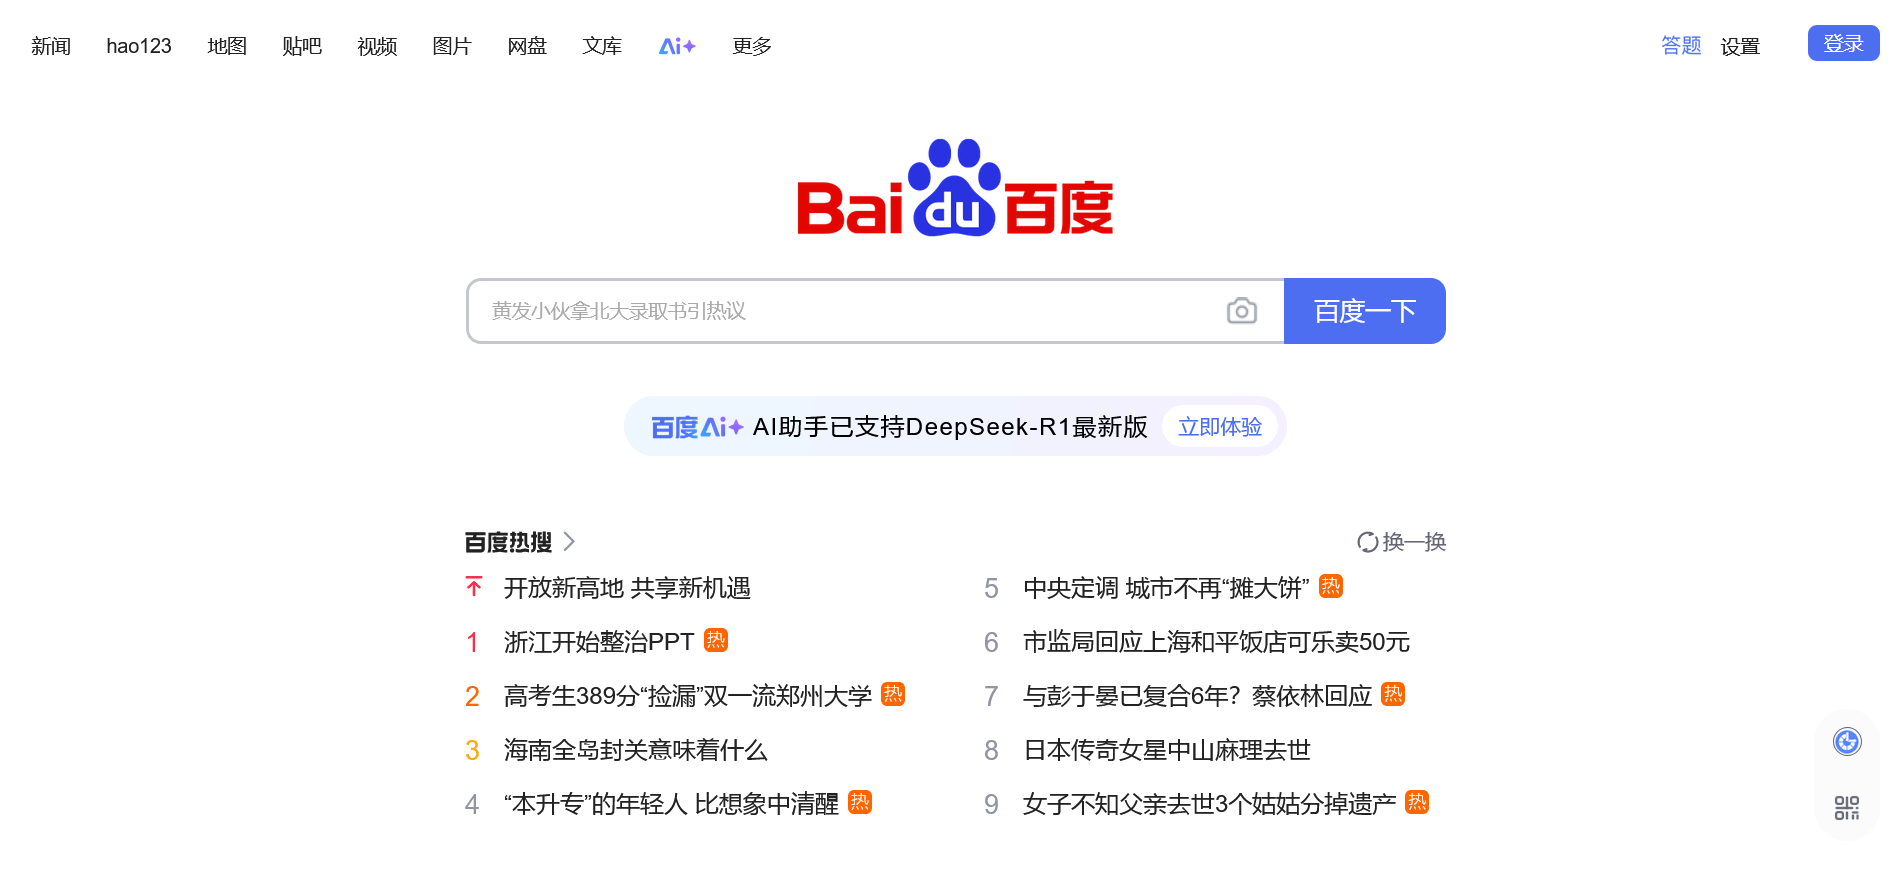Click the 百度Ai+ logo in the banner
The image size is (1891, 874).
(x=697, y=427)
